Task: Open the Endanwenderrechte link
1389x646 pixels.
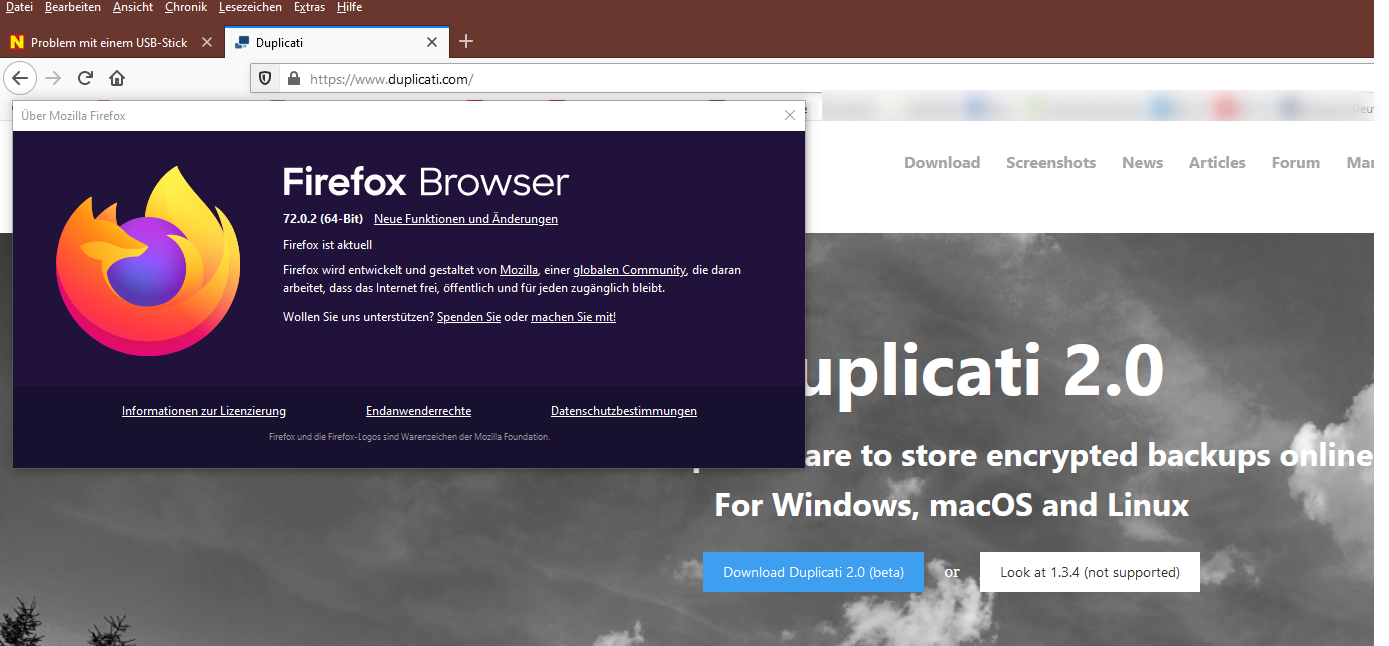Action: tap(418, 411)
